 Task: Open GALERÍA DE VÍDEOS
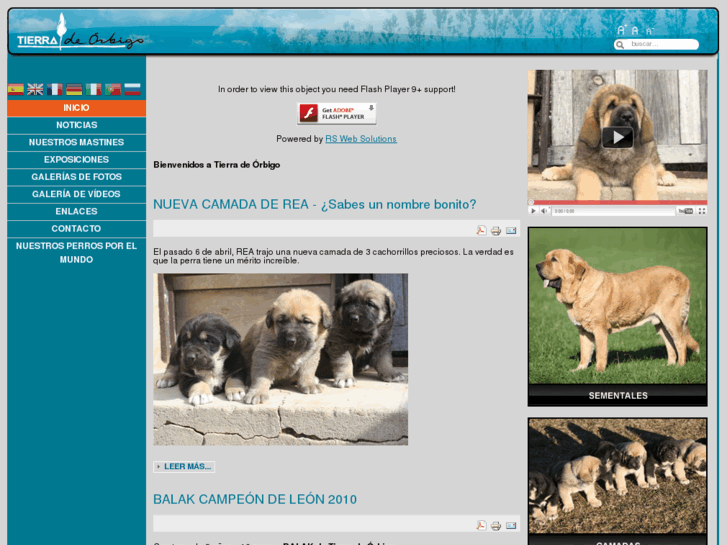click(x=77, y=194)
